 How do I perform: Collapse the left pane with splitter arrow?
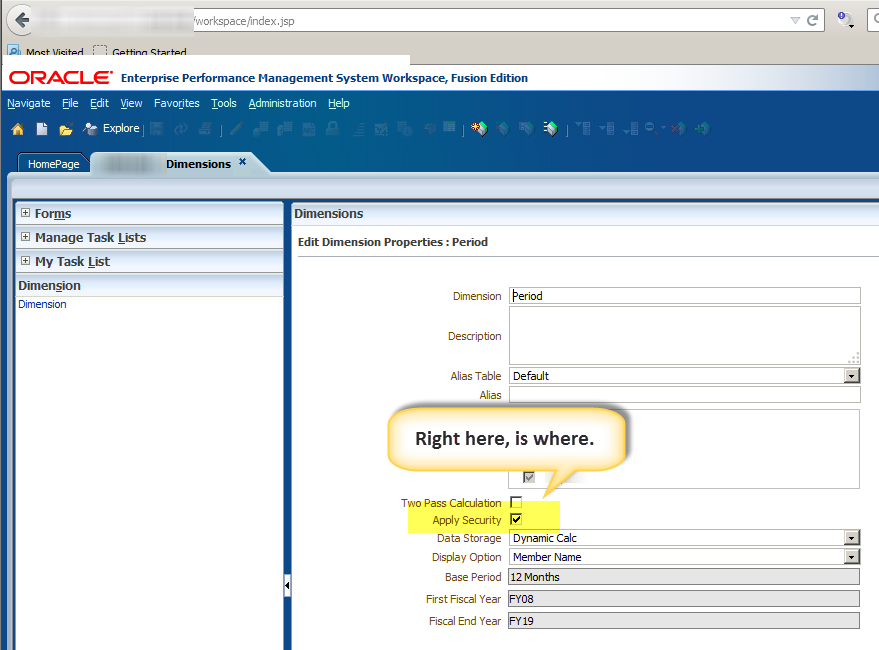tap(287, 586)
